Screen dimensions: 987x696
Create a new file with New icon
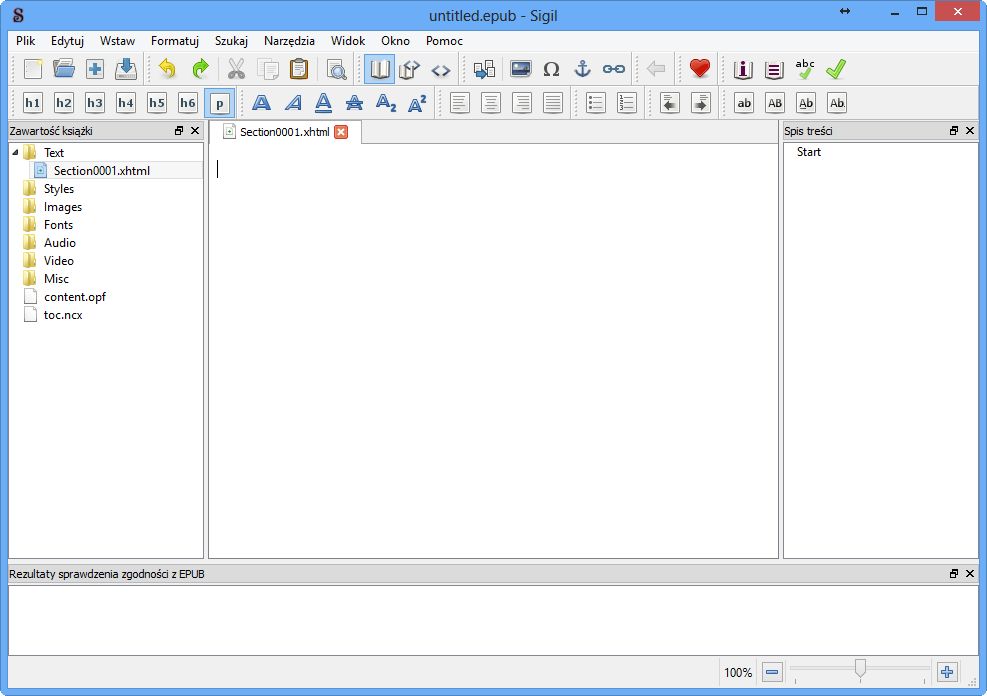(x=33, y=69)
